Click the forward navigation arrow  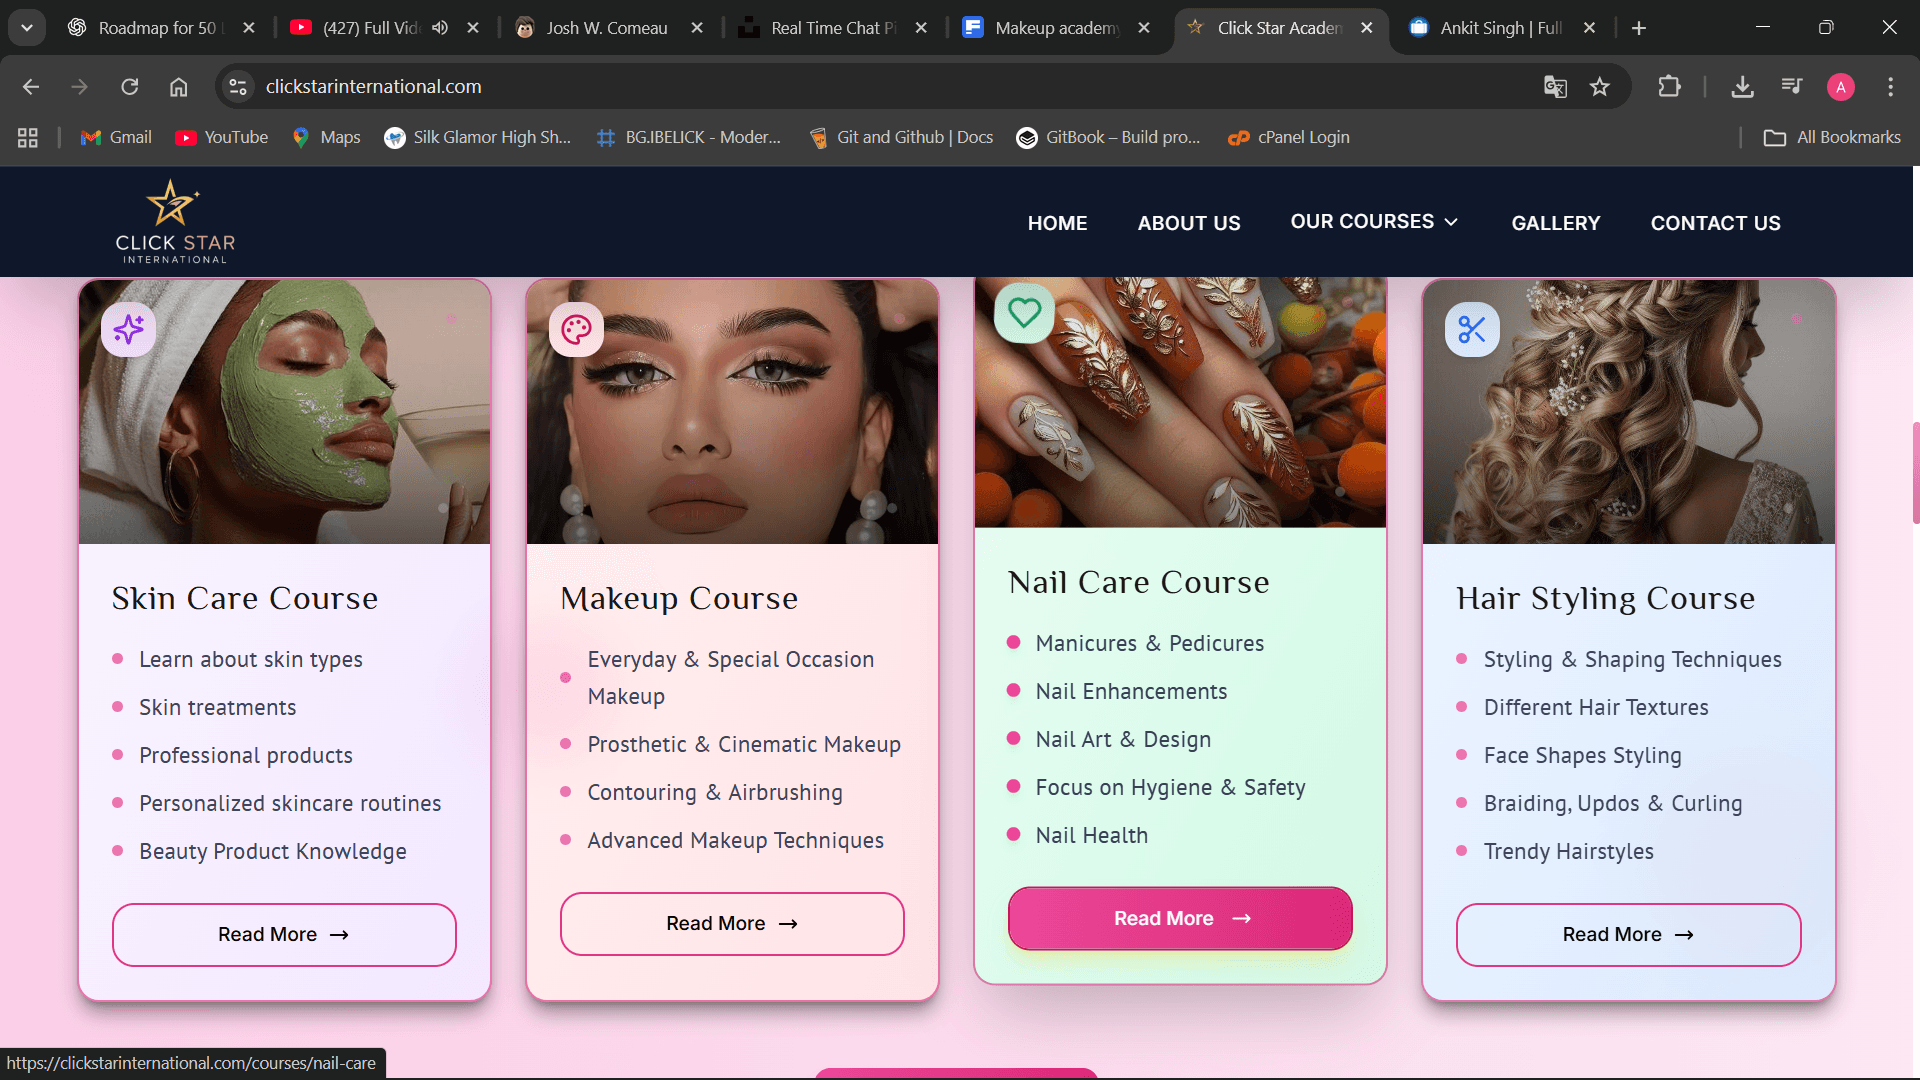(80, 87)
